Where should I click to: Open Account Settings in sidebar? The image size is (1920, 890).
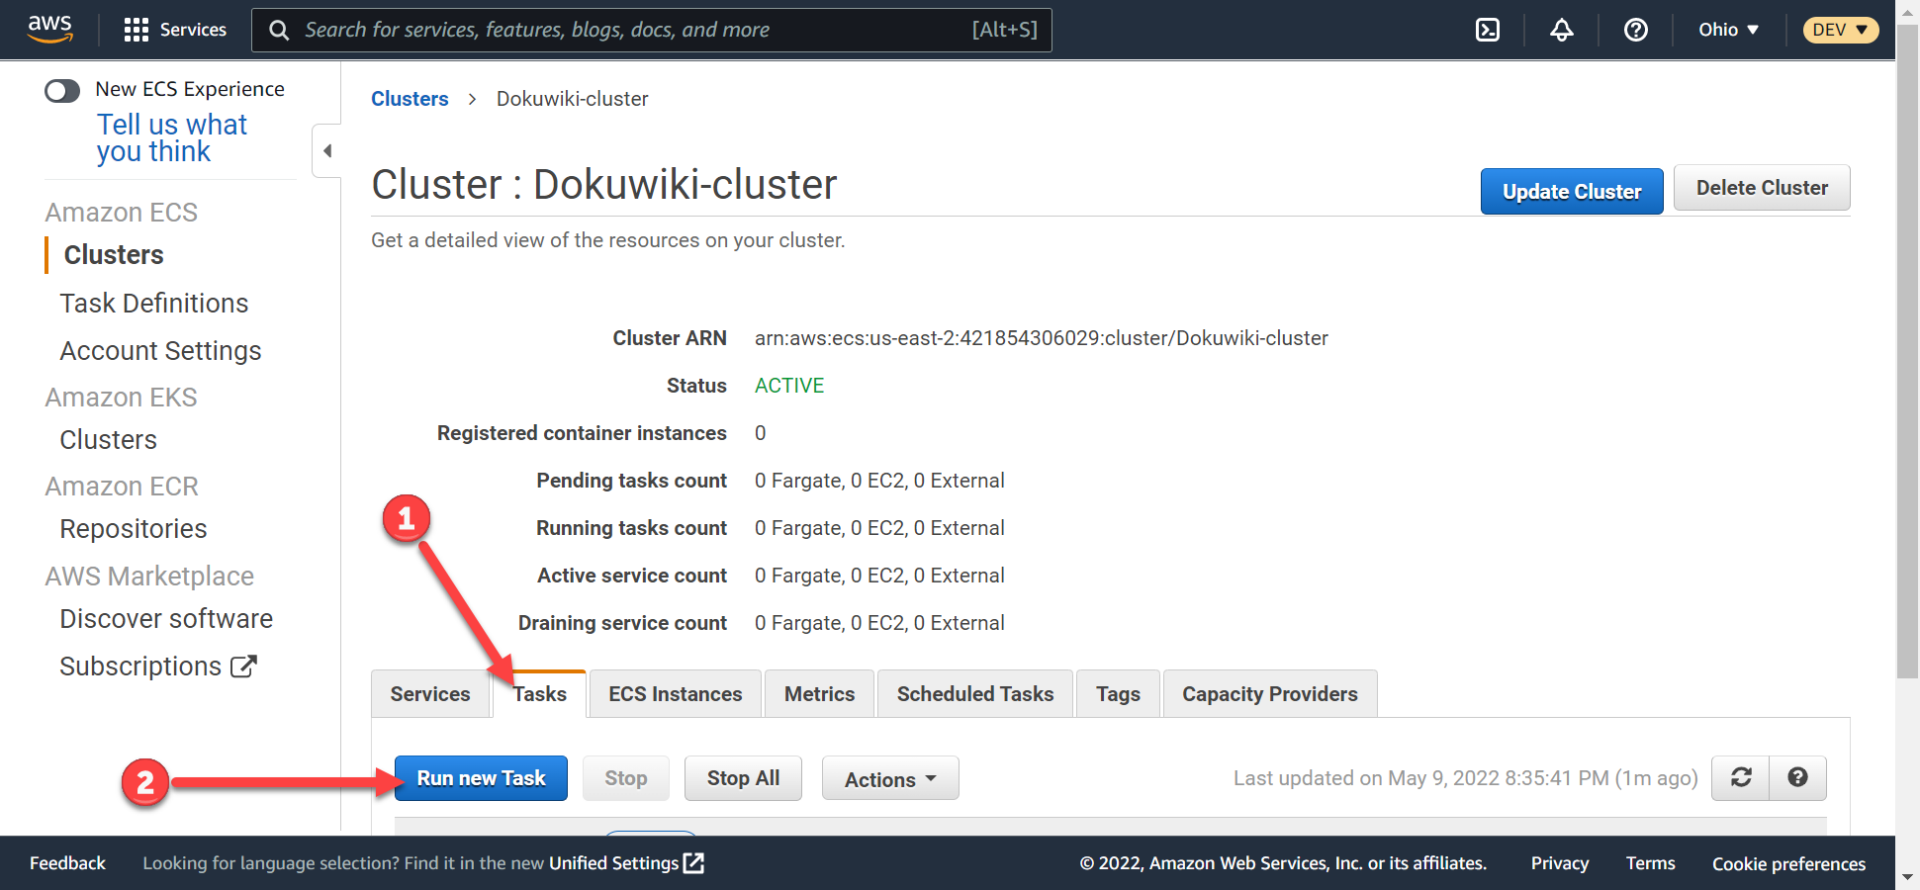pos(160,351)
